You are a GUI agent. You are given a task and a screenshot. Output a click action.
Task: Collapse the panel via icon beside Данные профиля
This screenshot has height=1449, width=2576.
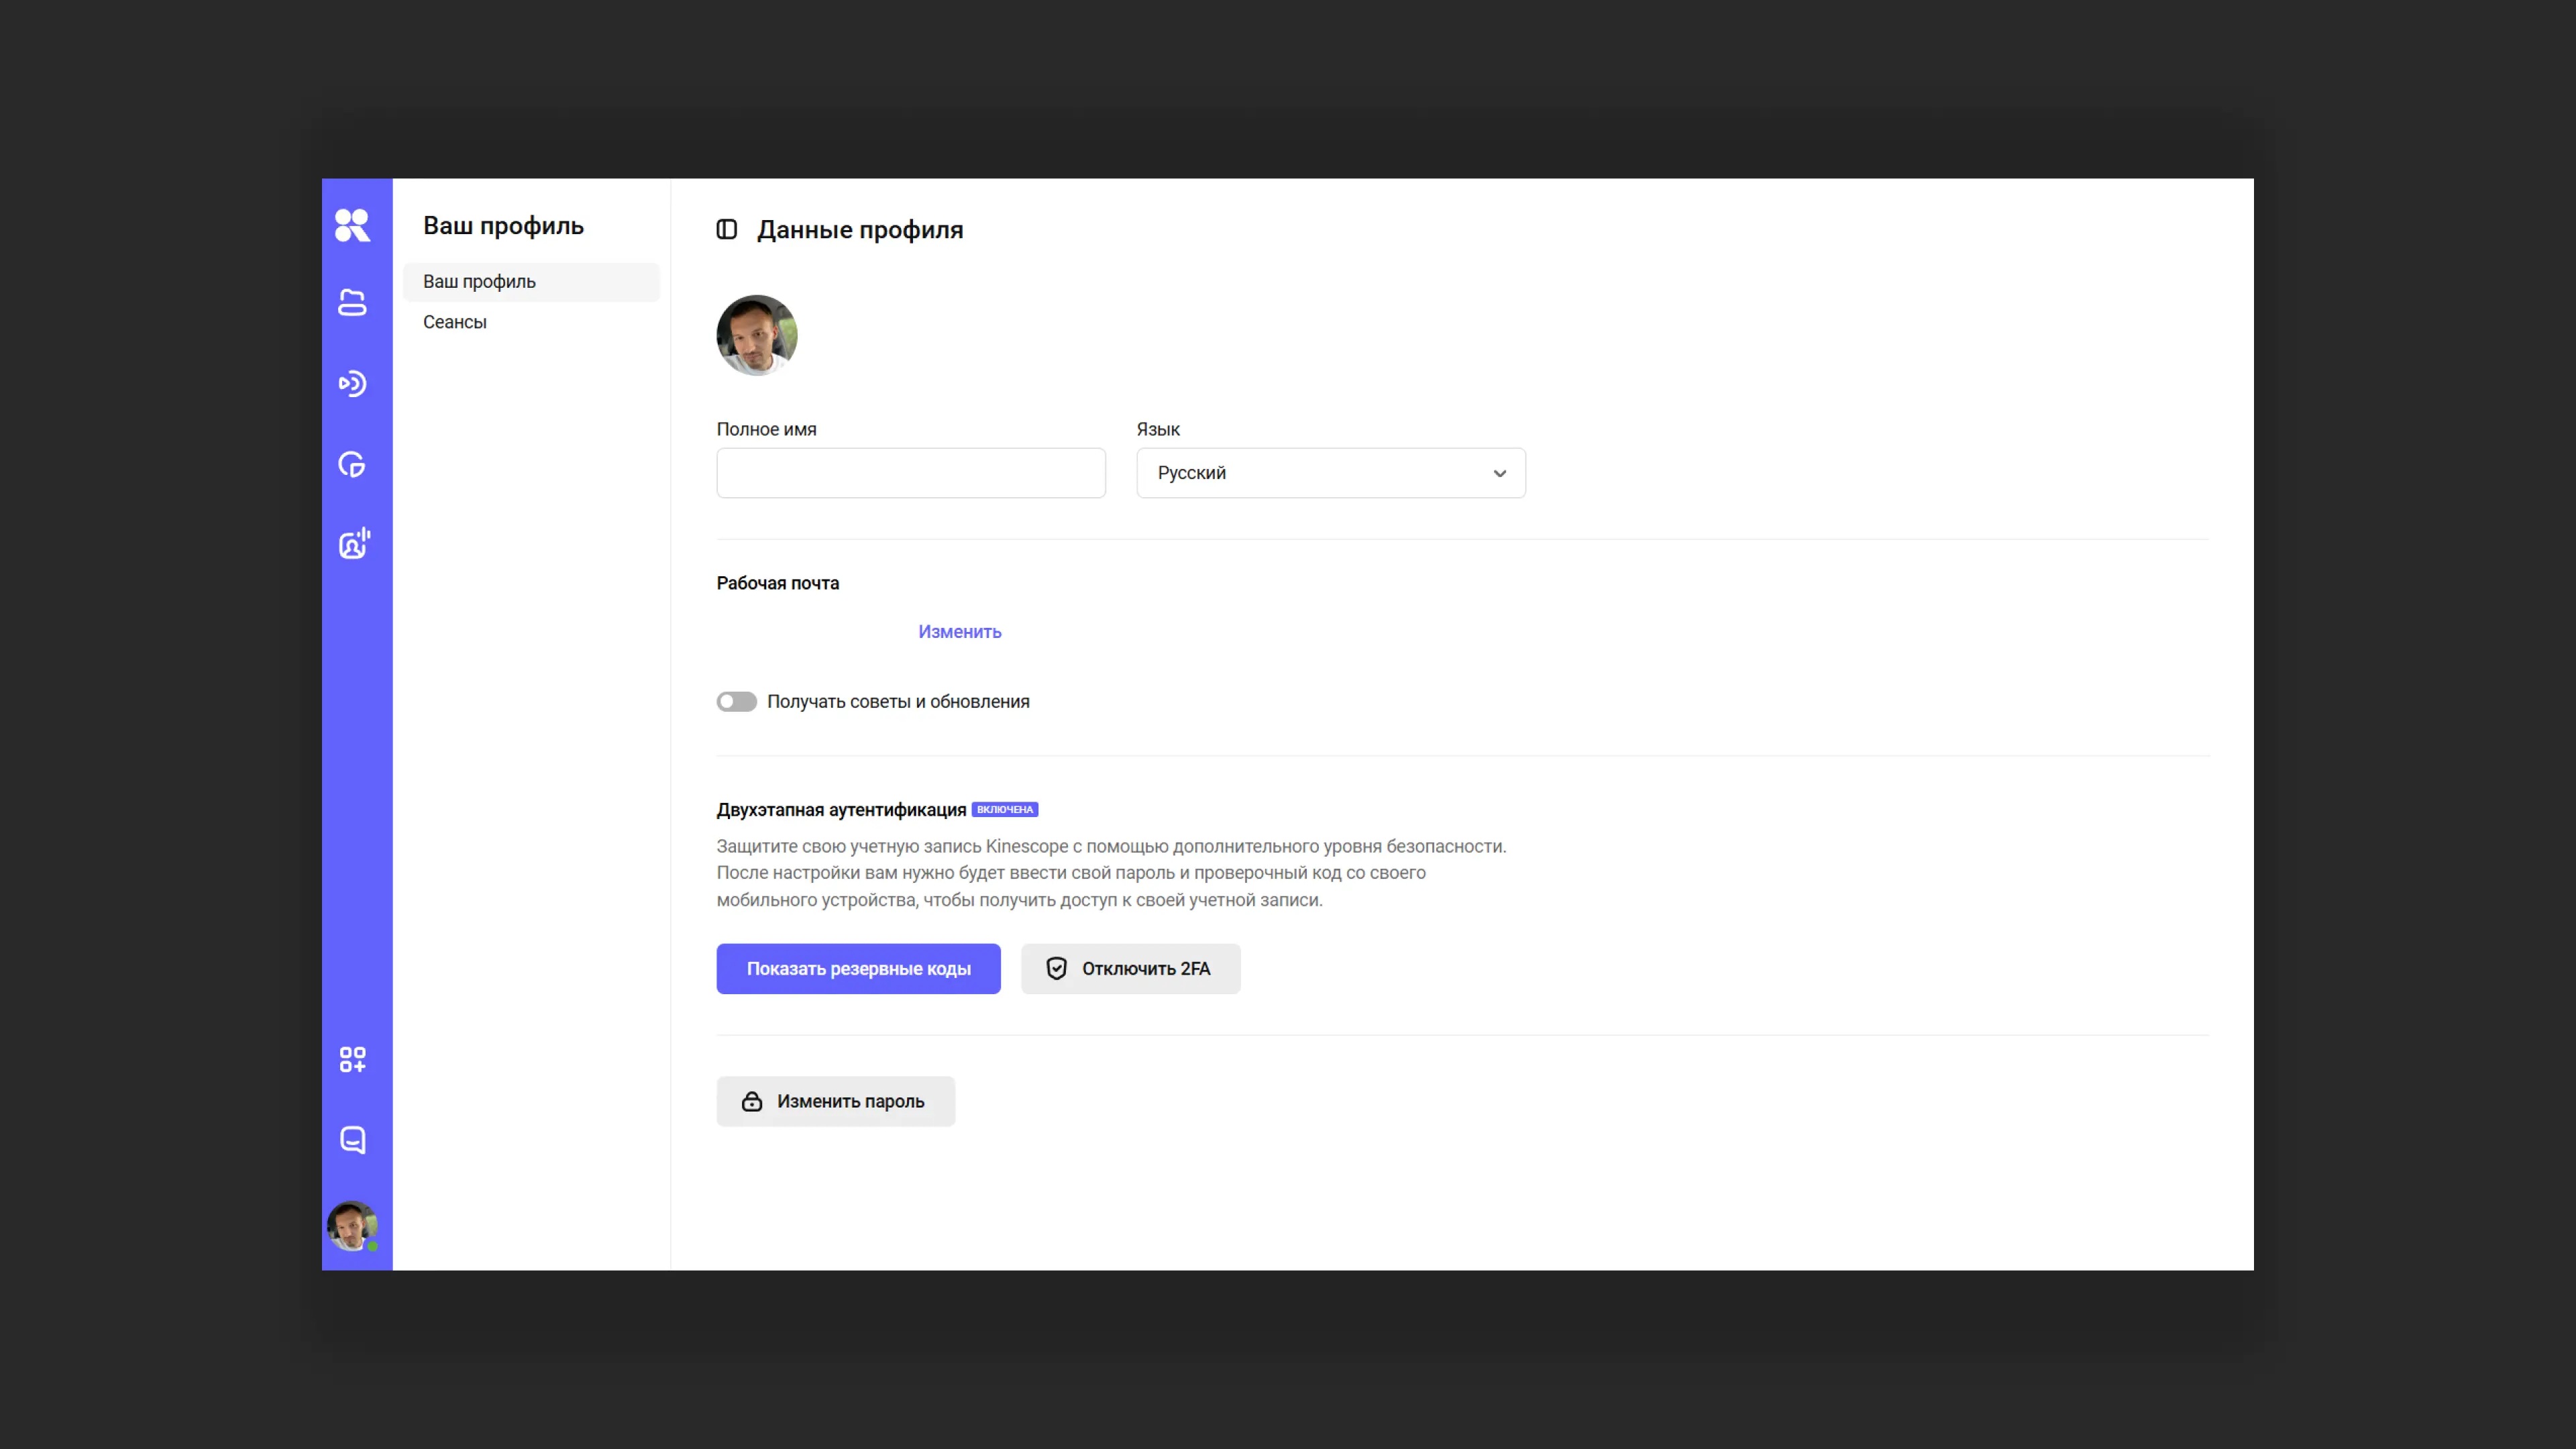coord(727,229)
